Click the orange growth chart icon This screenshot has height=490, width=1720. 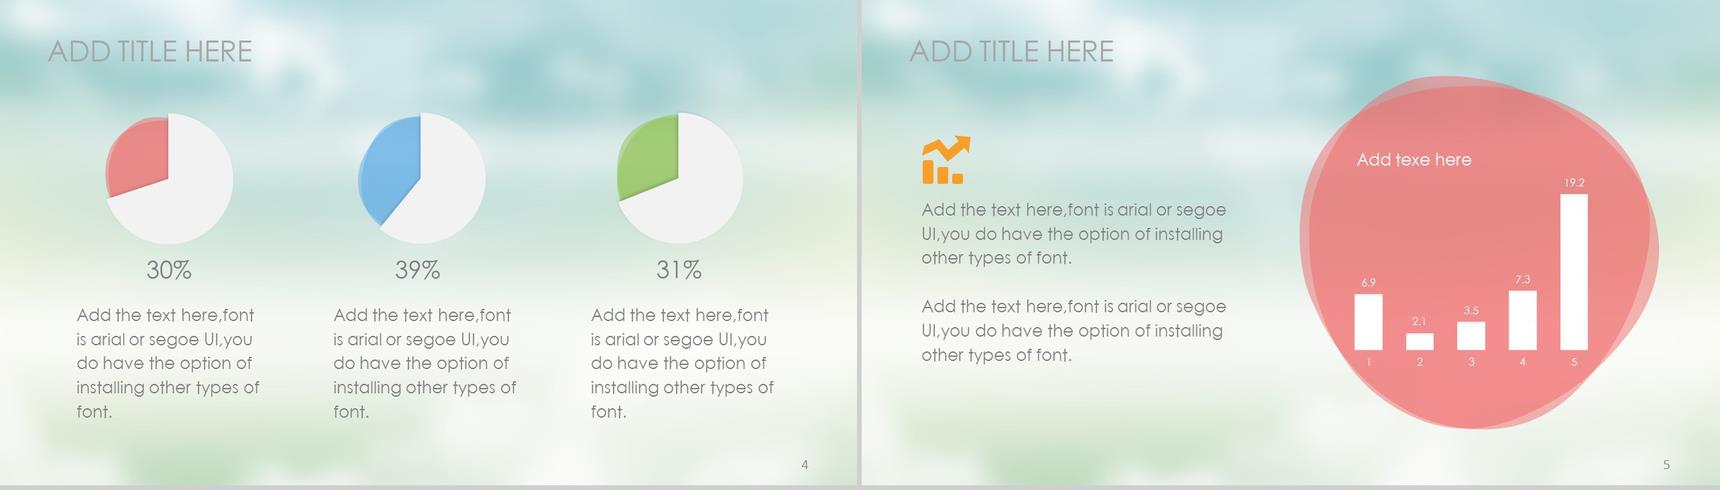point(946,160)
